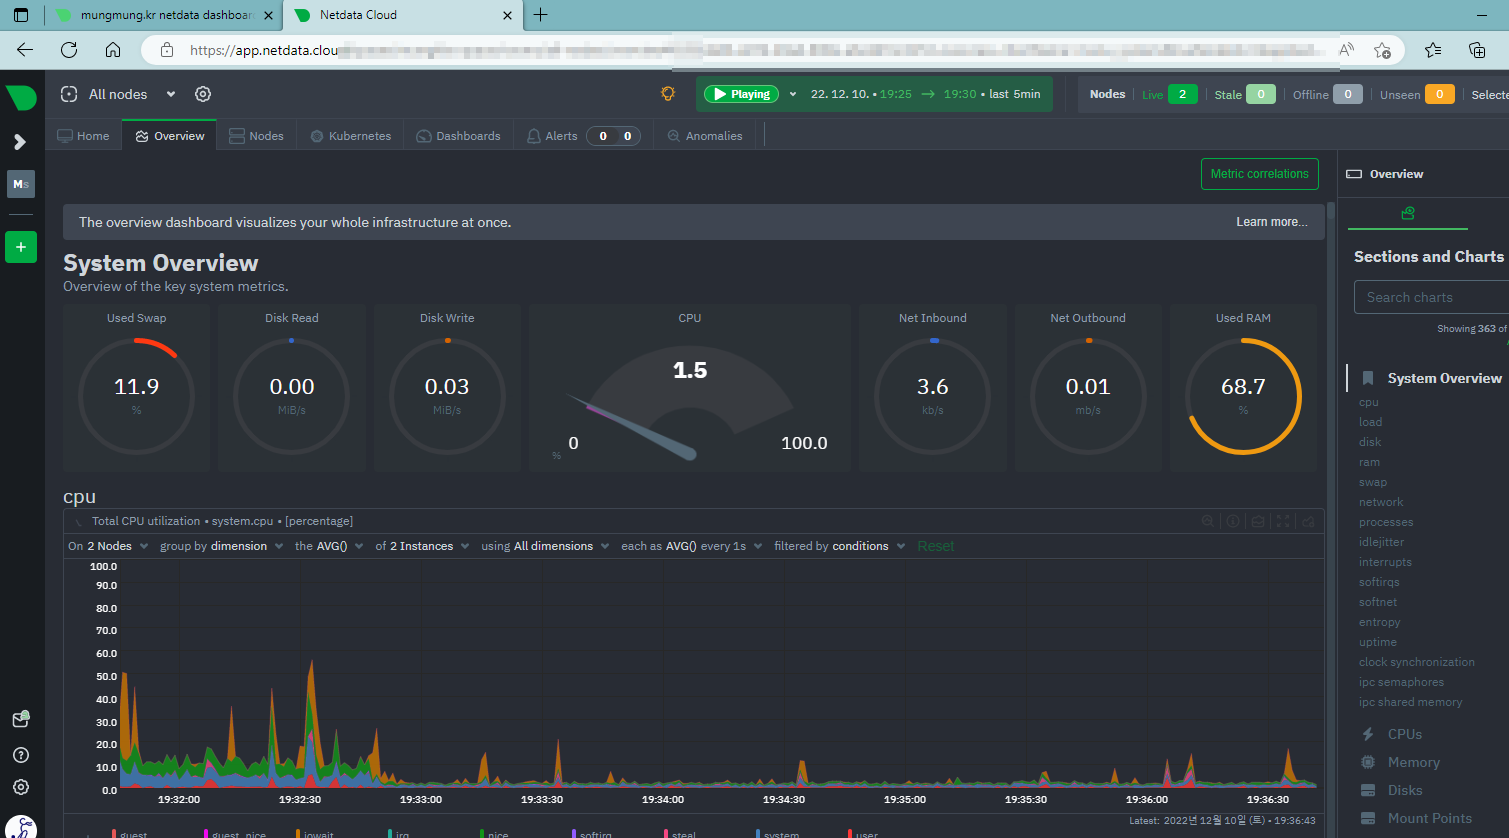The height and width of the screenshot is (838, 1509).
Task: Click the lightbulb icon in the header
Action: tap(668, 94)
